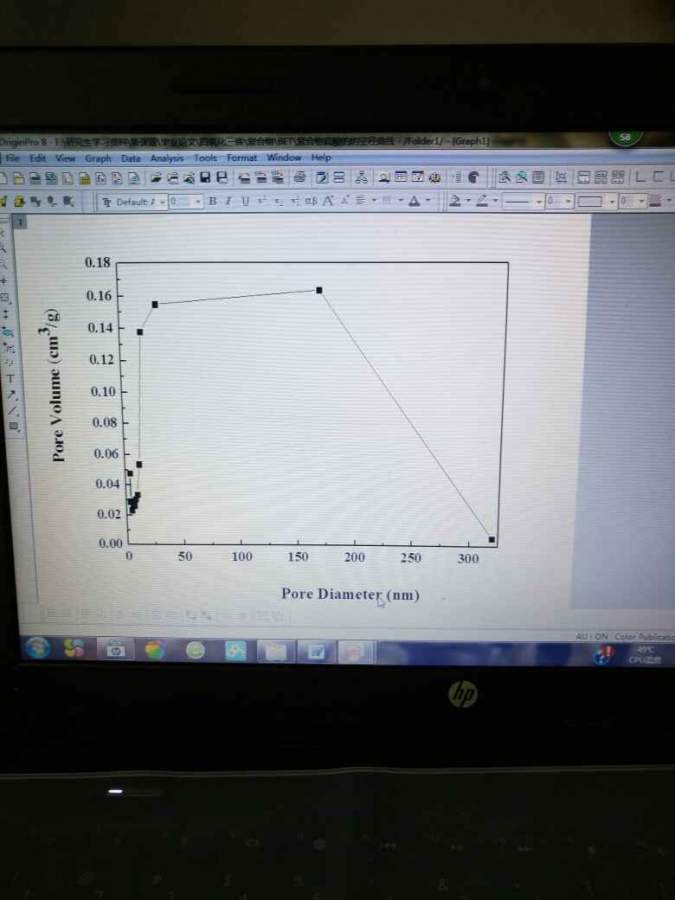
Task: Rescale the graph axes with the Rescale icon
Action: (x=561, y=177)
